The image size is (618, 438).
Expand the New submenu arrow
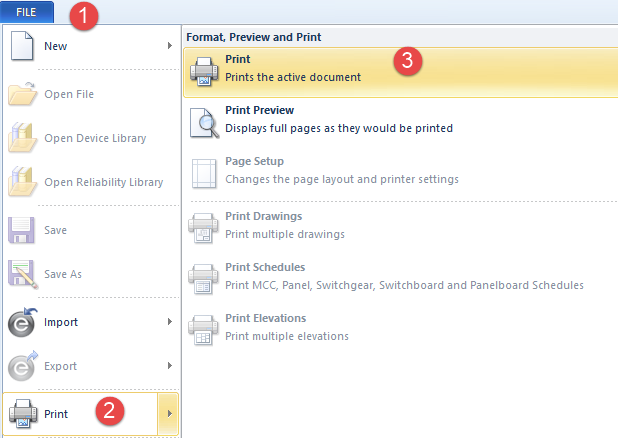[169, 46]
